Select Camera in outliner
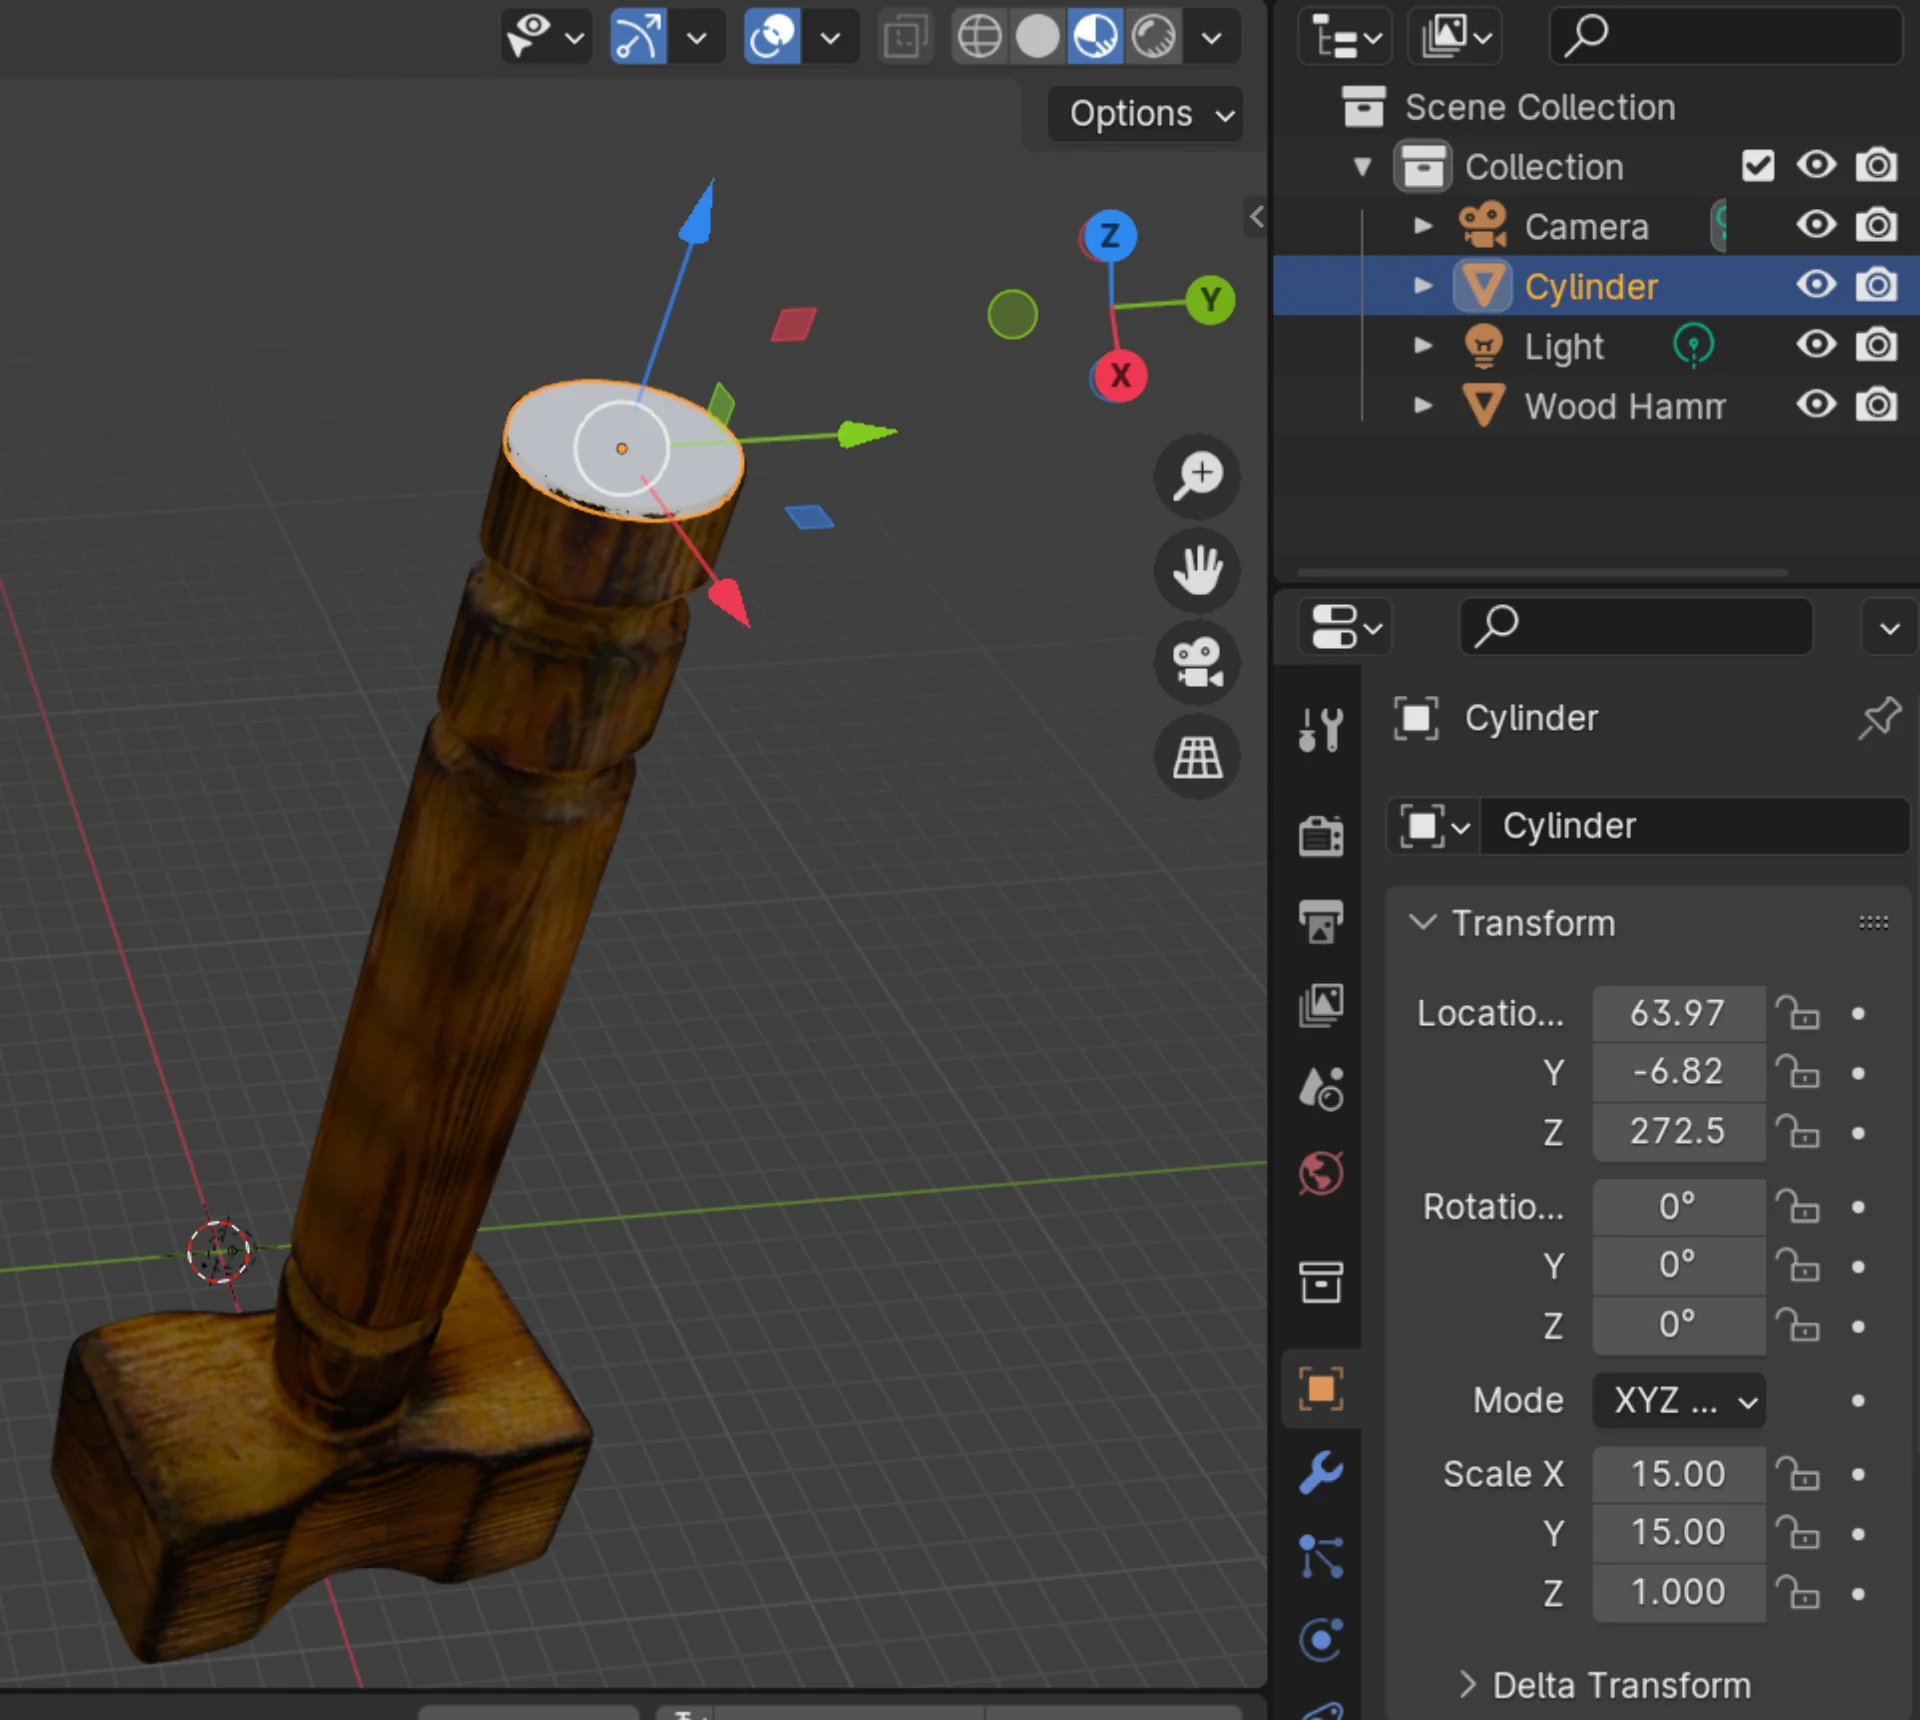This screenshot has width=1920, height=1720. [1585, 227]
